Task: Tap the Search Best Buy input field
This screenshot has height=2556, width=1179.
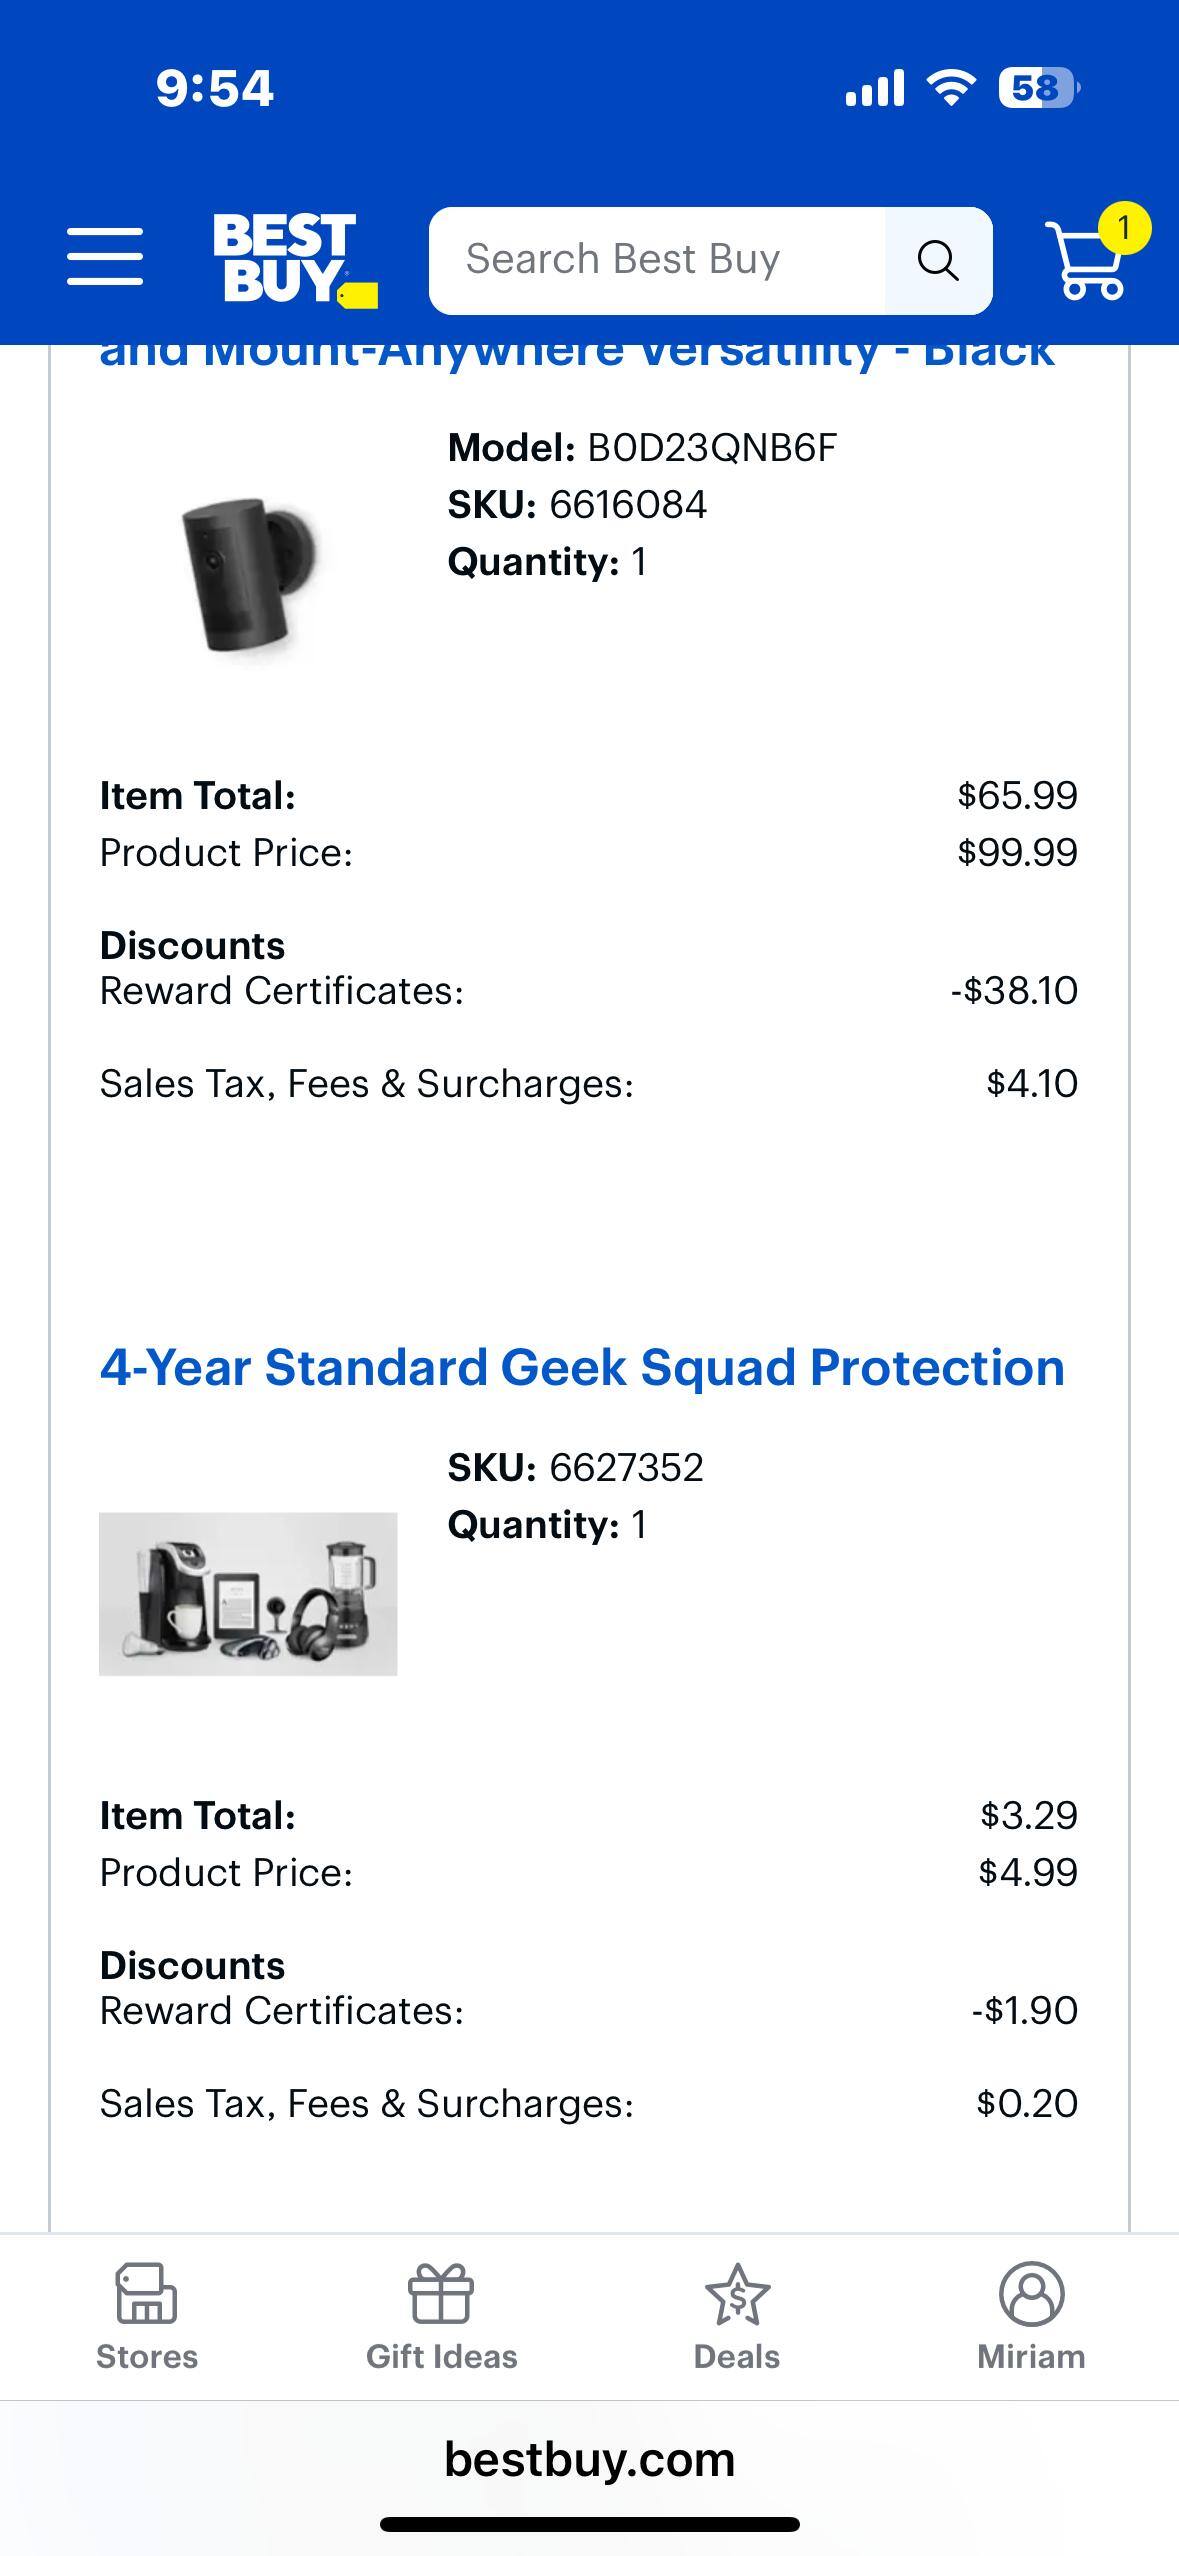Action: point(660,259)
